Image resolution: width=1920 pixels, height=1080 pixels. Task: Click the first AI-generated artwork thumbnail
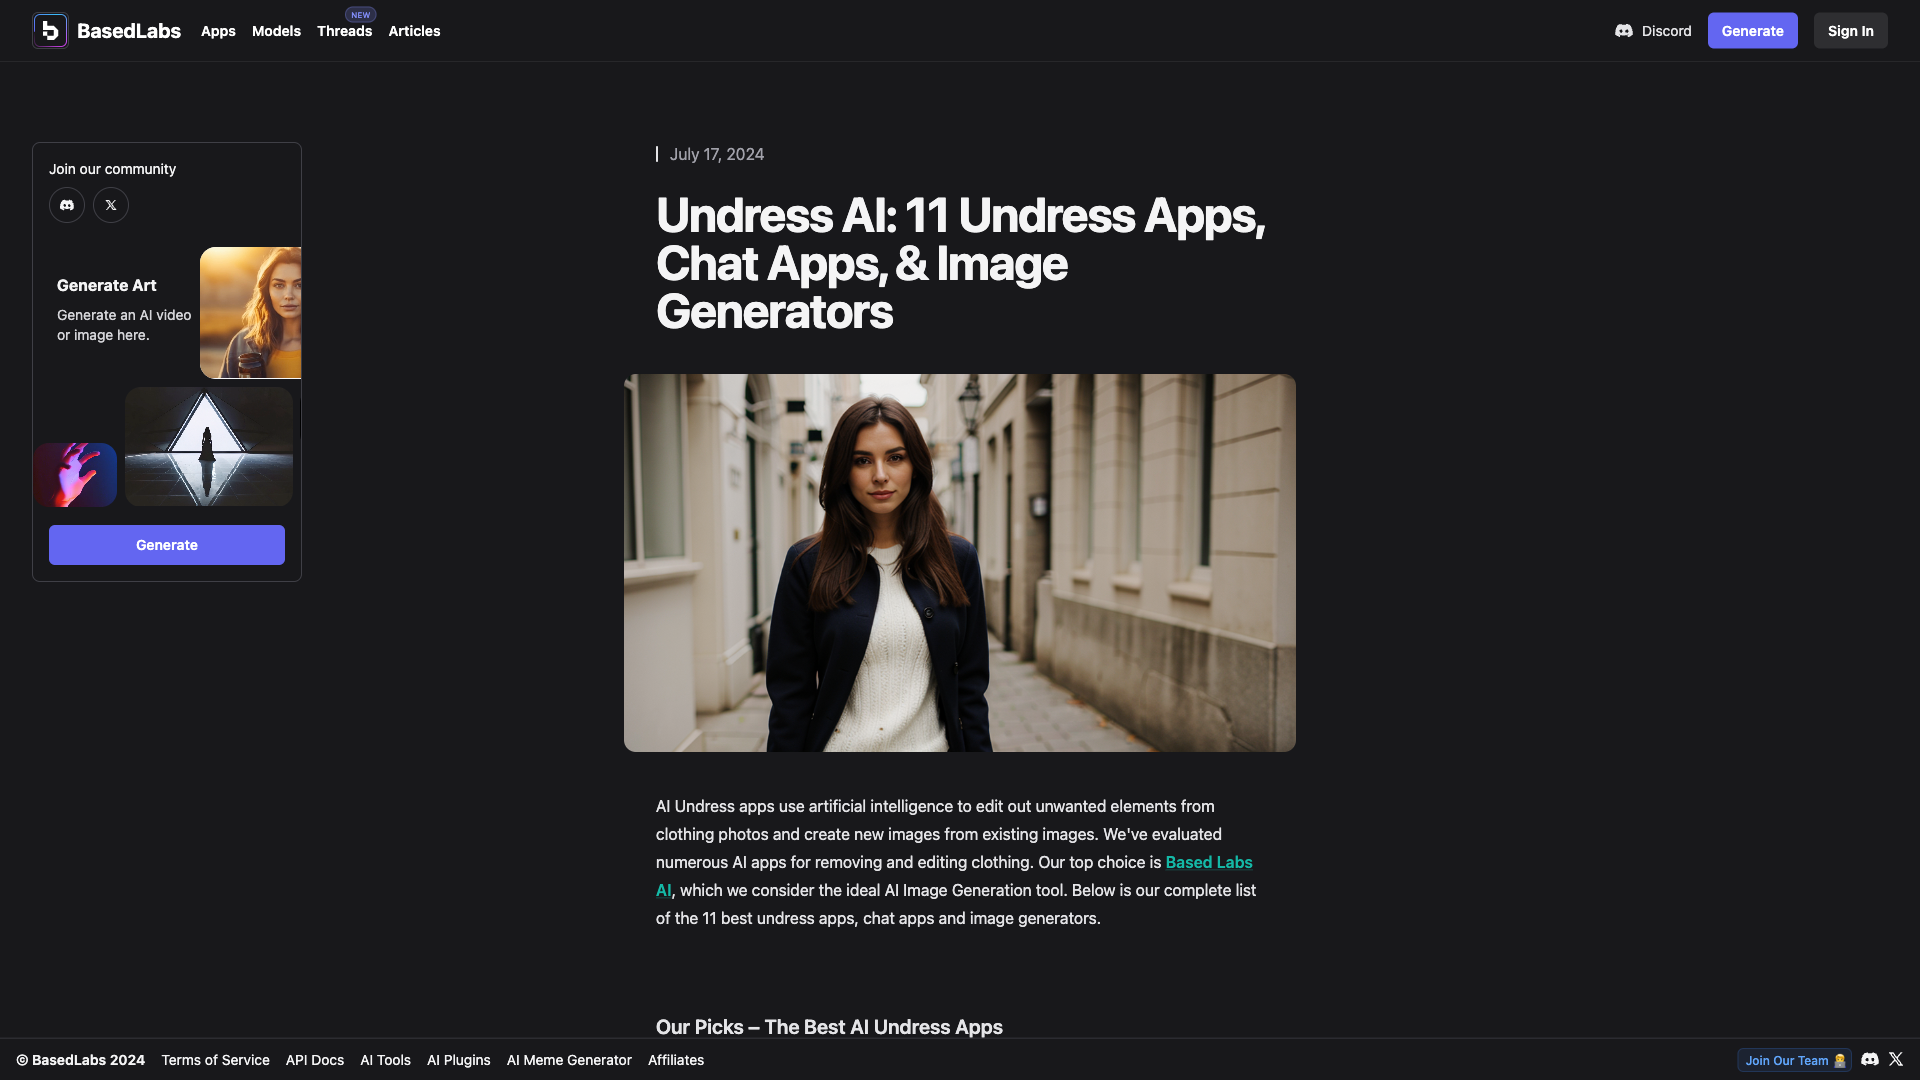pyautogui.click(x=251, y=313)
